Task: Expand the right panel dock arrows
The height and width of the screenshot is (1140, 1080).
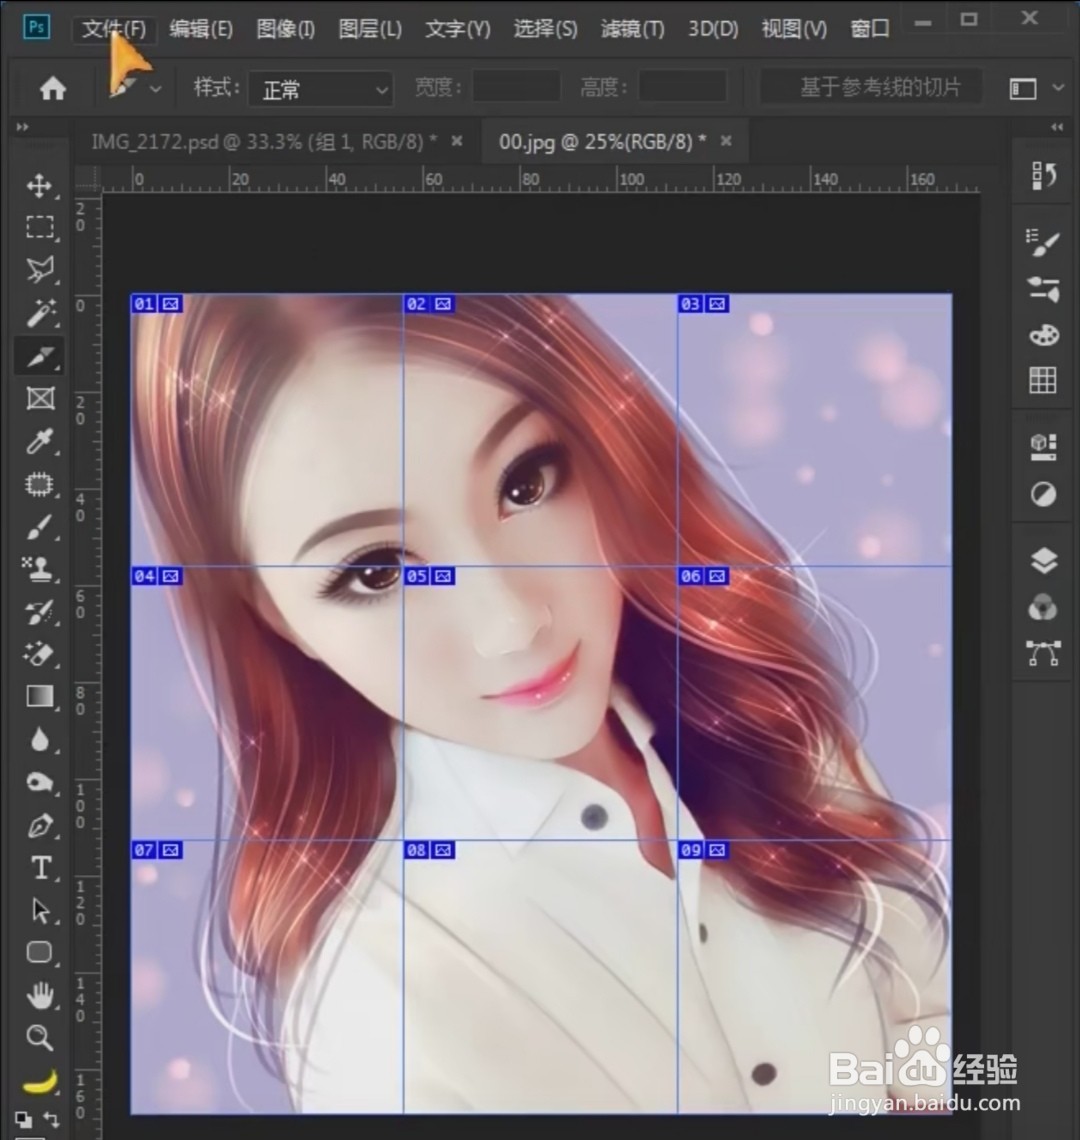Action: 1057,127
